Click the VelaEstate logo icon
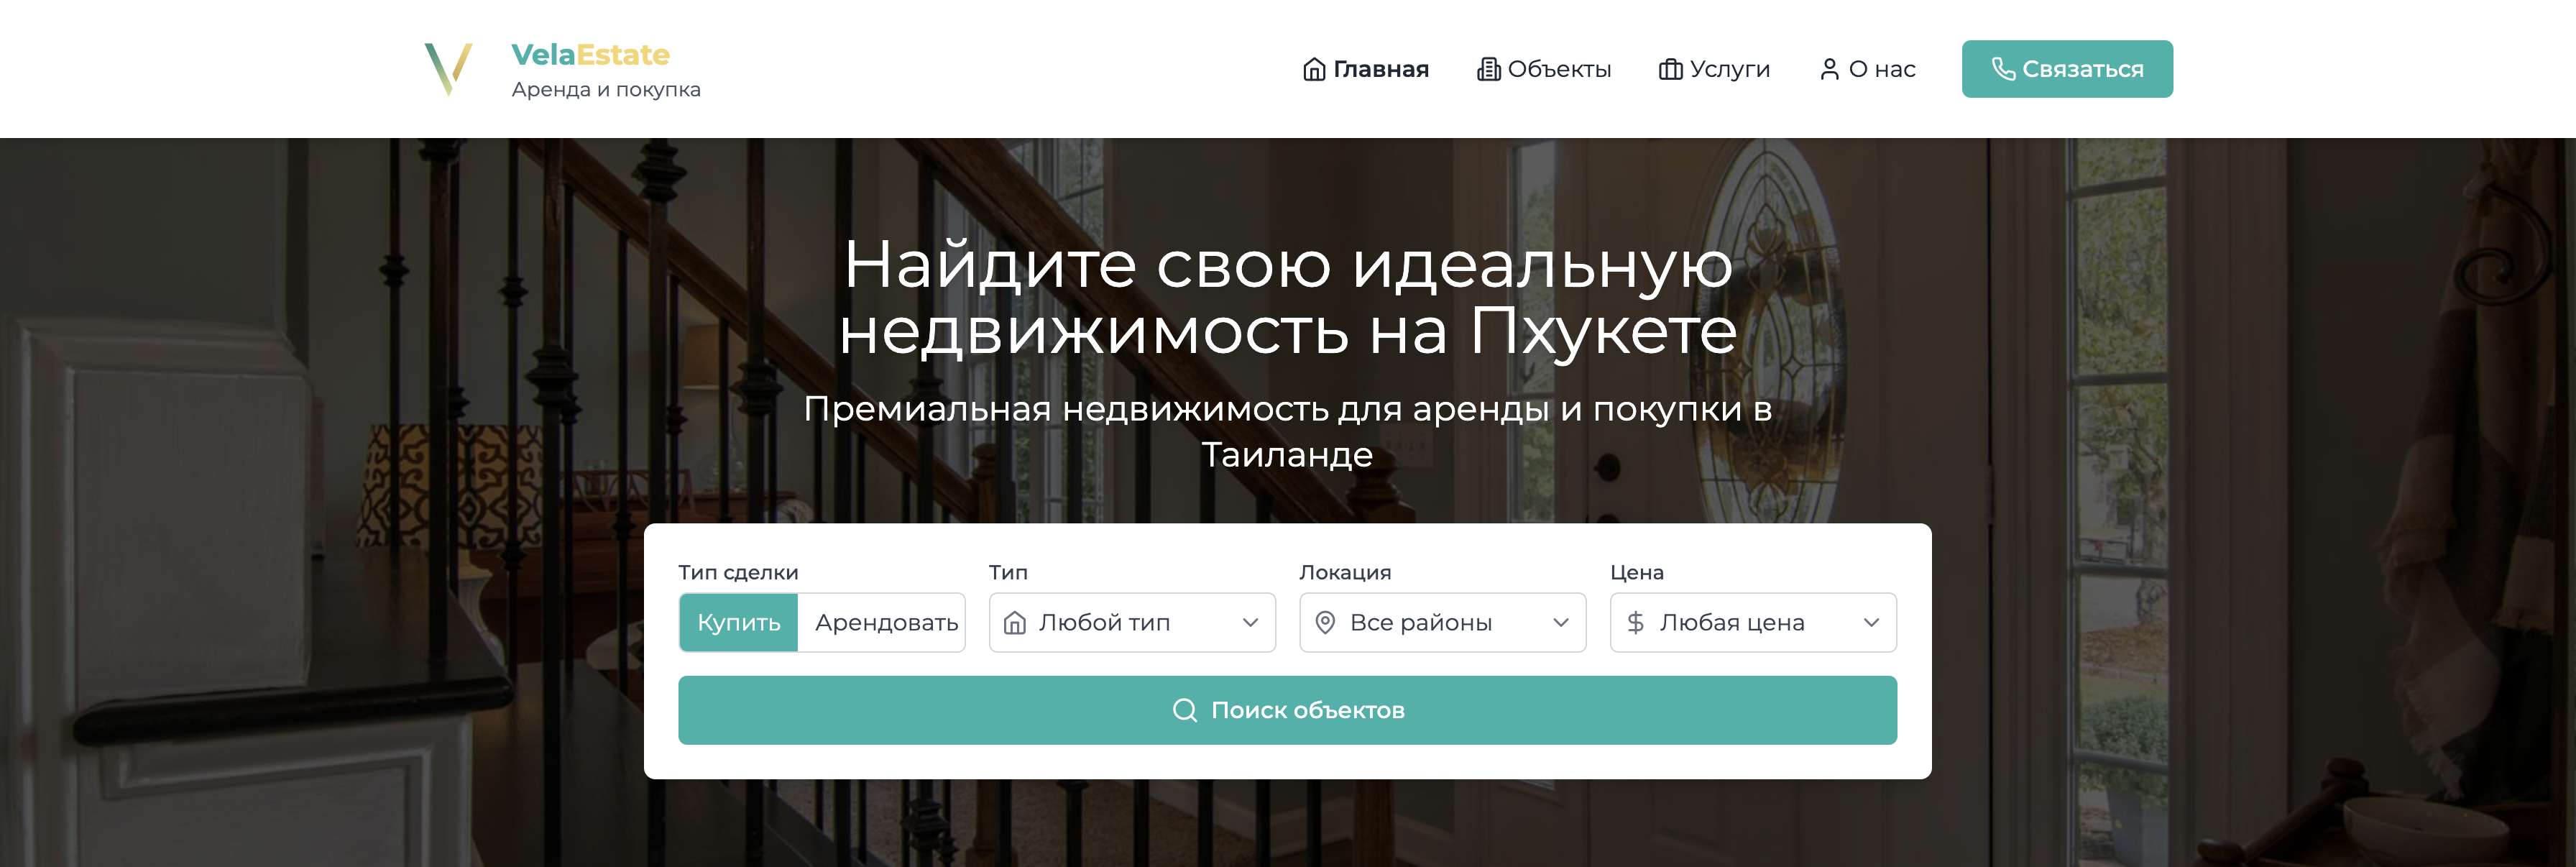Image resolution: width=2576 pixels, height=867 pixels. click(x=449, y=68)
